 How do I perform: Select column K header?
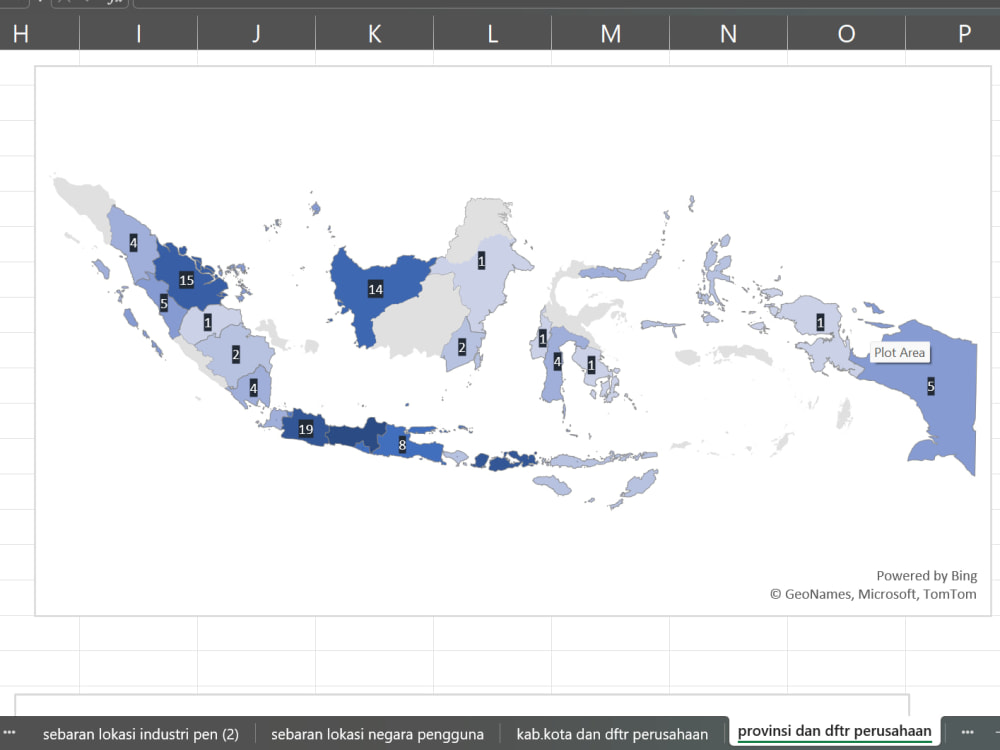click(x=374, y=33)
